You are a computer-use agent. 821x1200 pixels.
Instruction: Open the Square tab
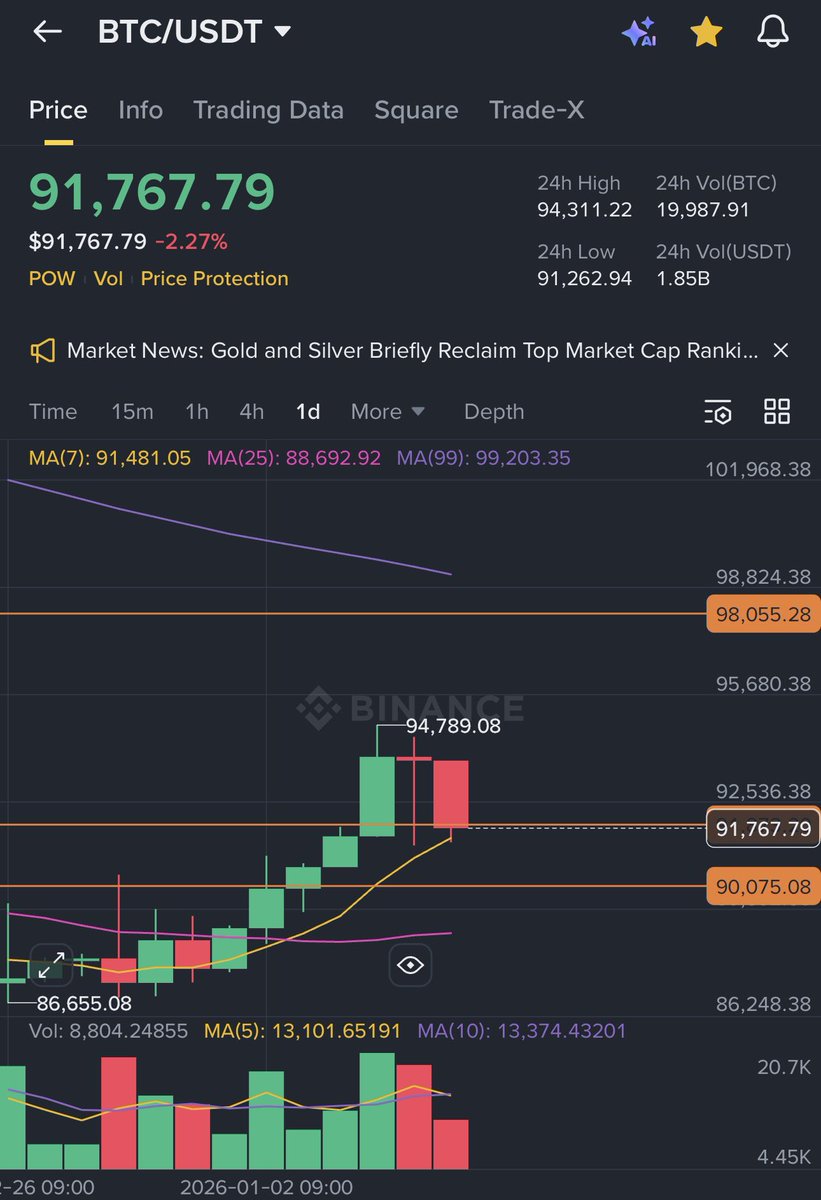tap(416, 110)
